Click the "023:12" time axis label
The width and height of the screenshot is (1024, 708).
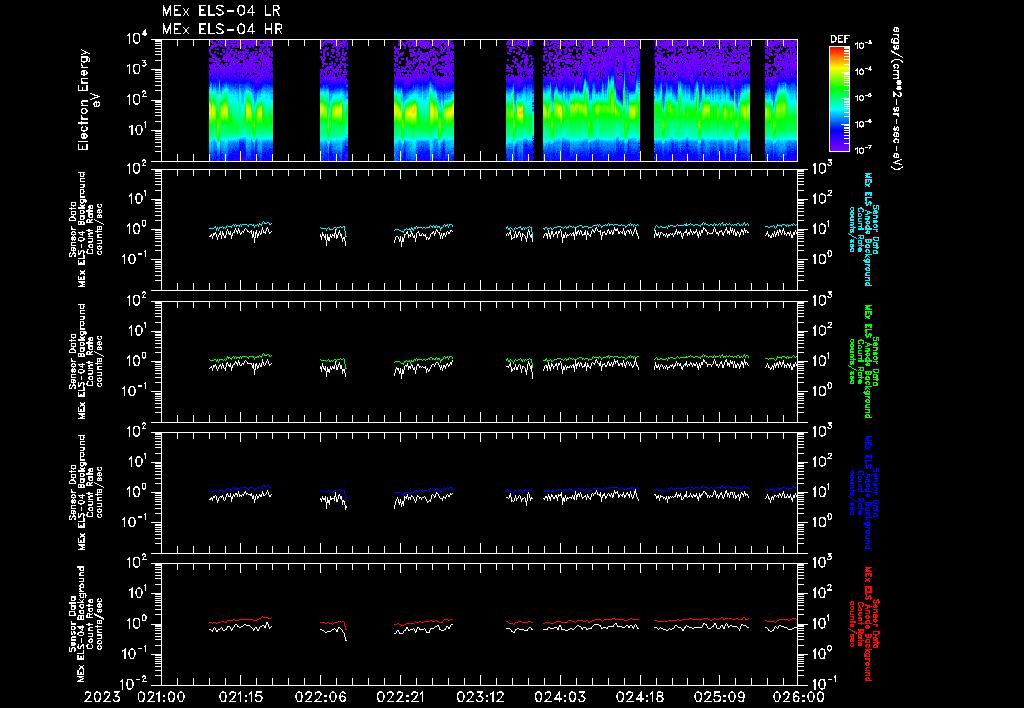tap(479, 697)
